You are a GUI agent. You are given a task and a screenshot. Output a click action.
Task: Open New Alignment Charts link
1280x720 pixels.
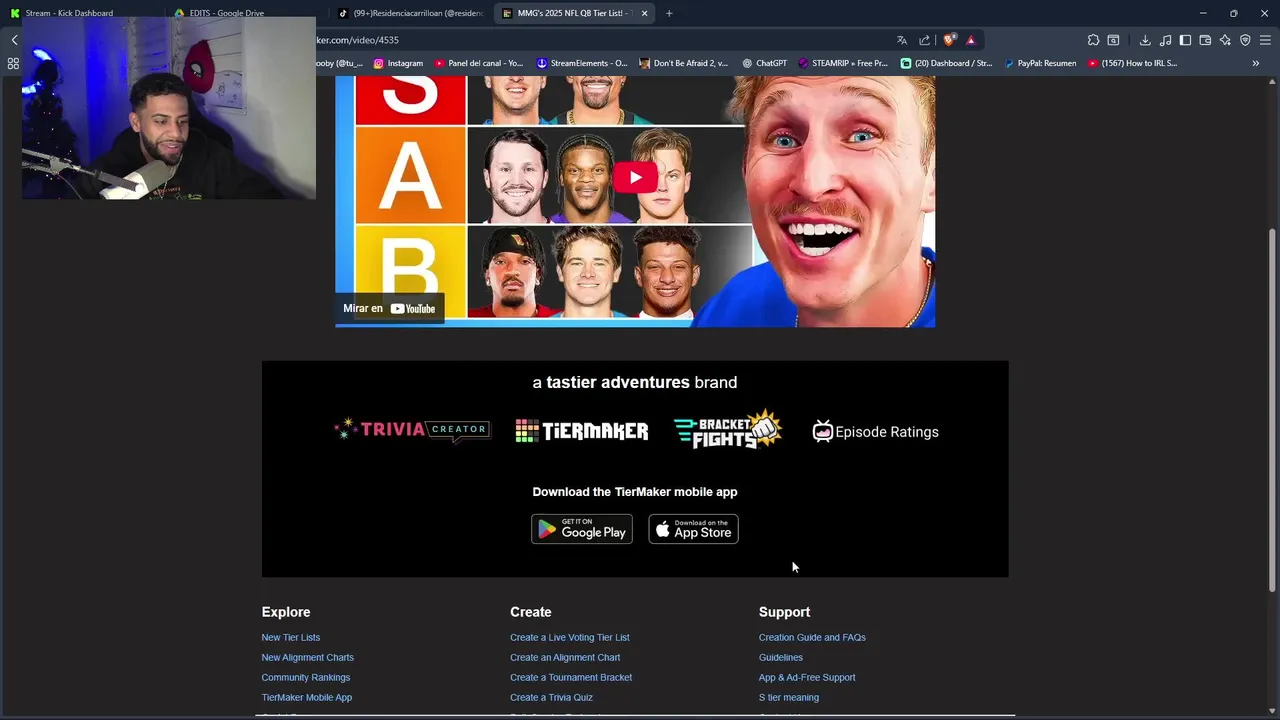[x=308, y=657]
